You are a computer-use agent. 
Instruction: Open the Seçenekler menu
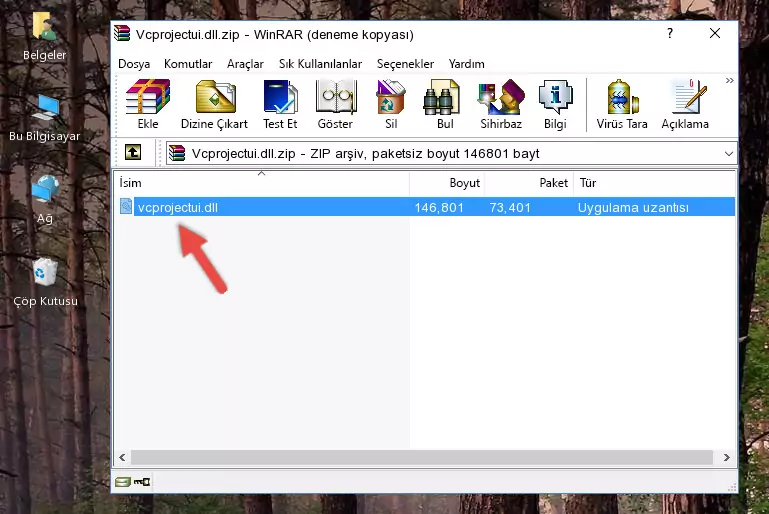(x=405, y=64)
